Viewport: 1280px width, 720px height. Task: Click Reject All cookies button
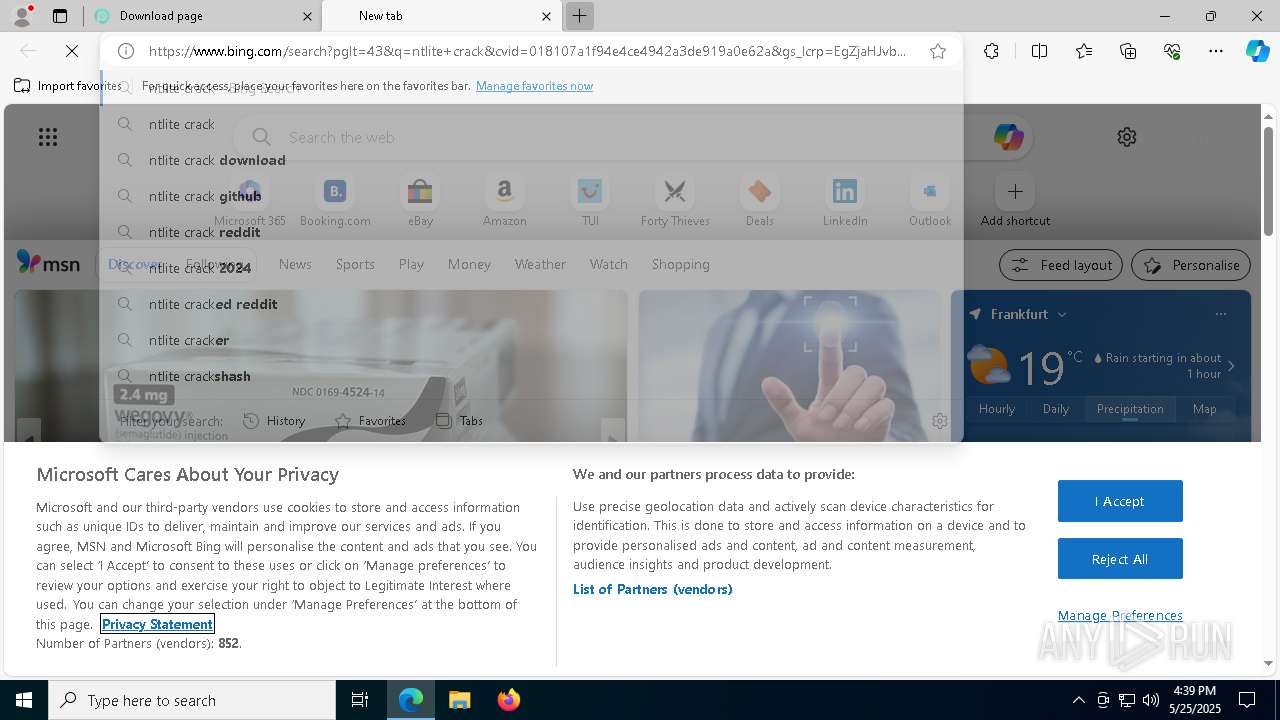[1120, 559]
